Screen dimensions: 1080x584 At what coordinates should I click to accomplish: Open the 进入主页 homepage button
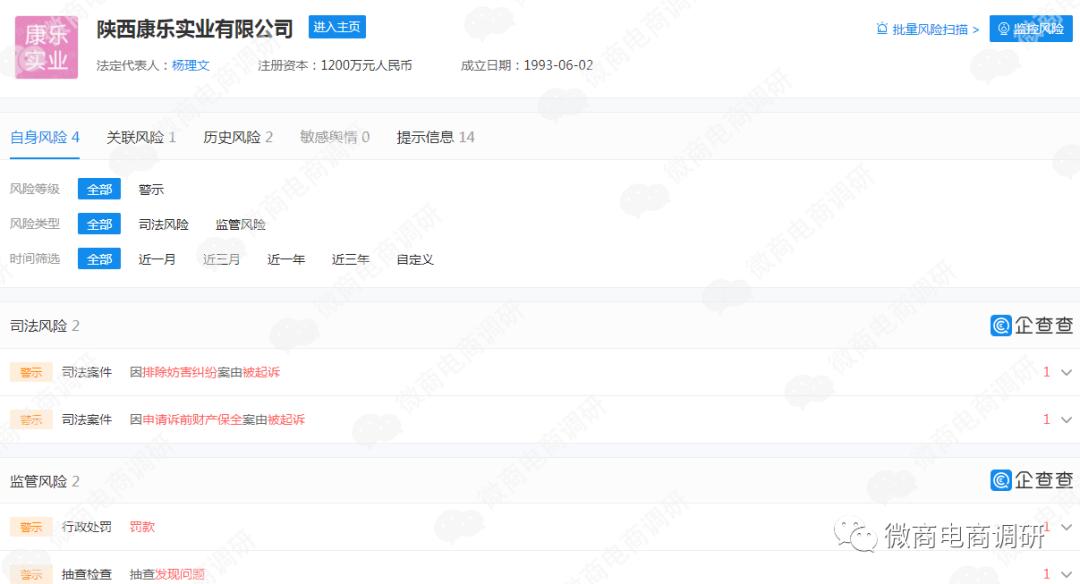point(337,27)
